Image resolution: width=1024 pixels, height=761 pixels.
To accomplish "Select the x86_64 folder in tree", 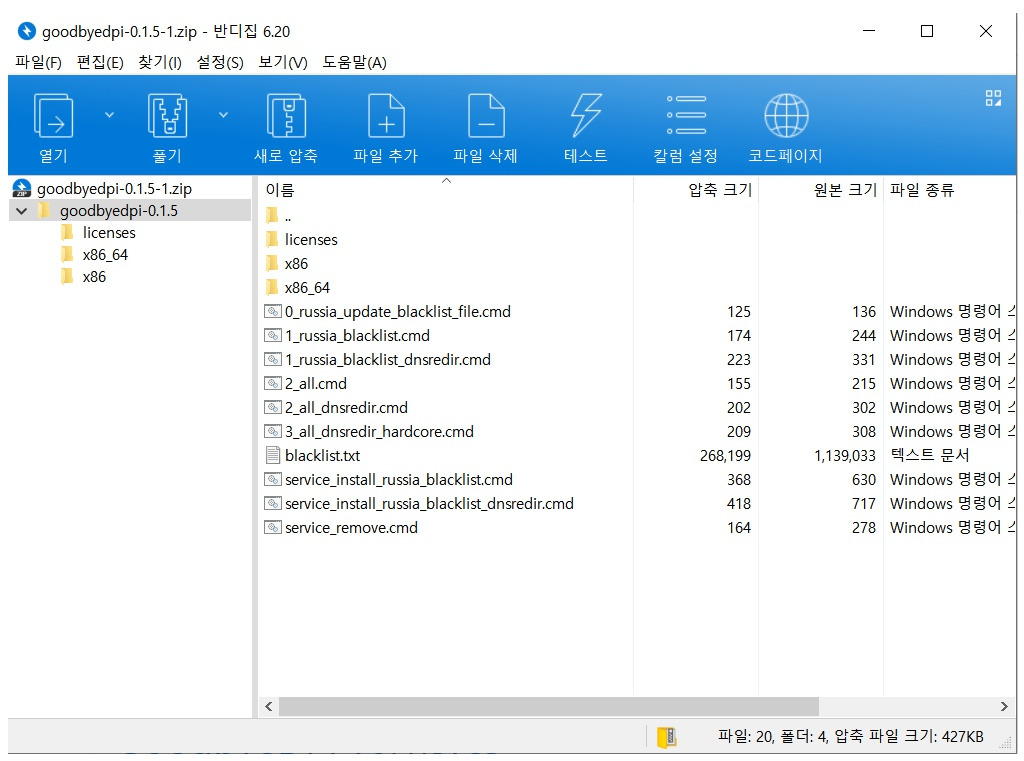I will pyautogui.click(x=105, y=255).
